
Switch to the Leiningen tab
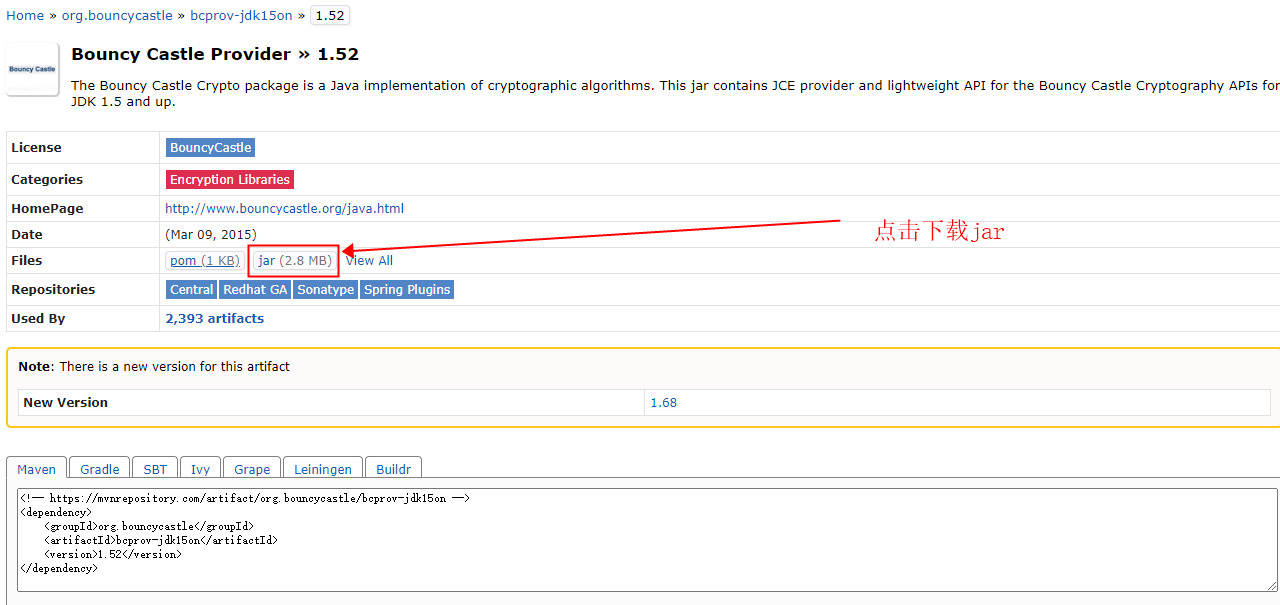tap(322, 469)
